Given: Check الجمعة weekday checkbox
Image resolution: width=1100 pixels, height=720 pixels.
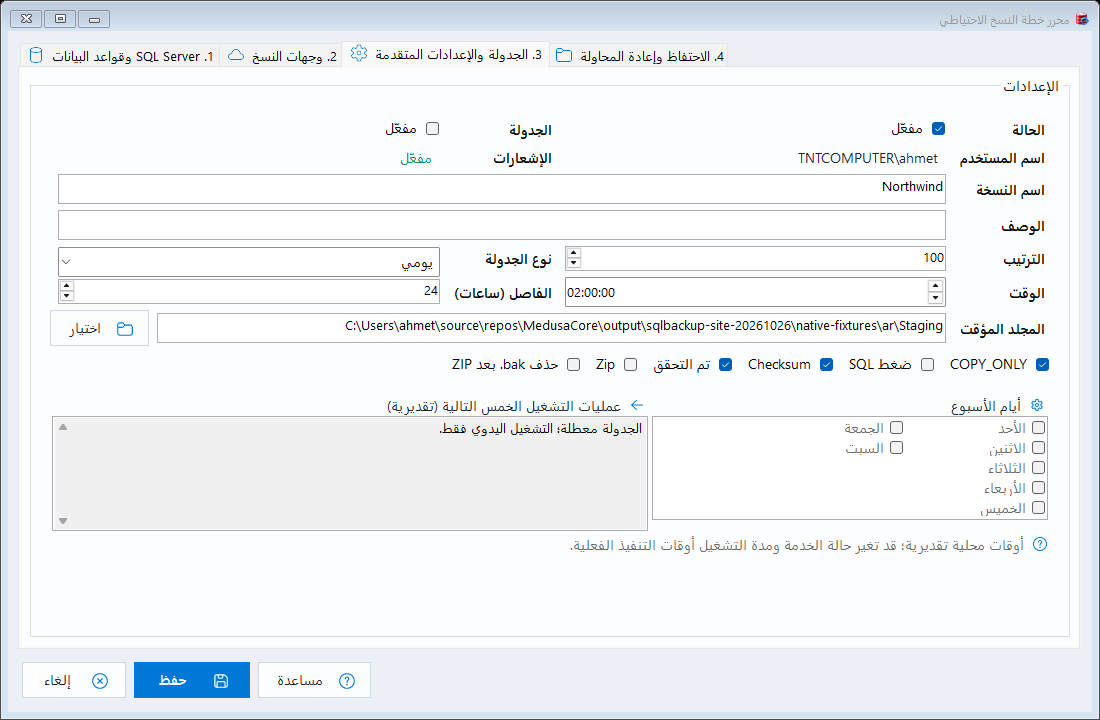Looking at the screenshot, I should [x=896, y=427].
